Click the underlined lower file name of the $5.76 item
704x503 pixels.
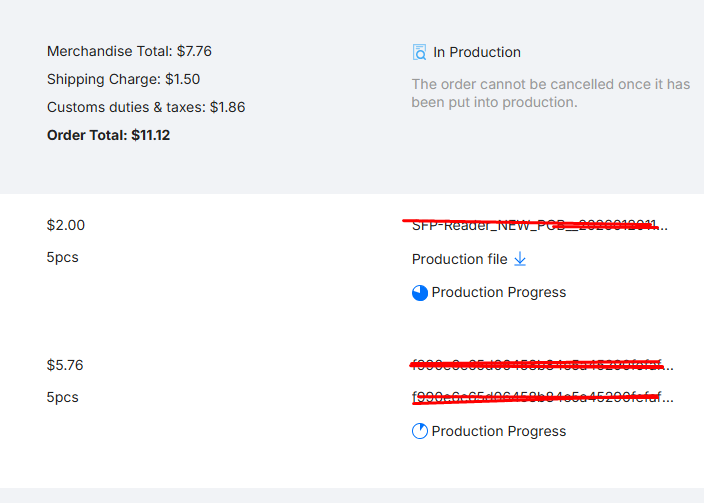tap(542, 398)
